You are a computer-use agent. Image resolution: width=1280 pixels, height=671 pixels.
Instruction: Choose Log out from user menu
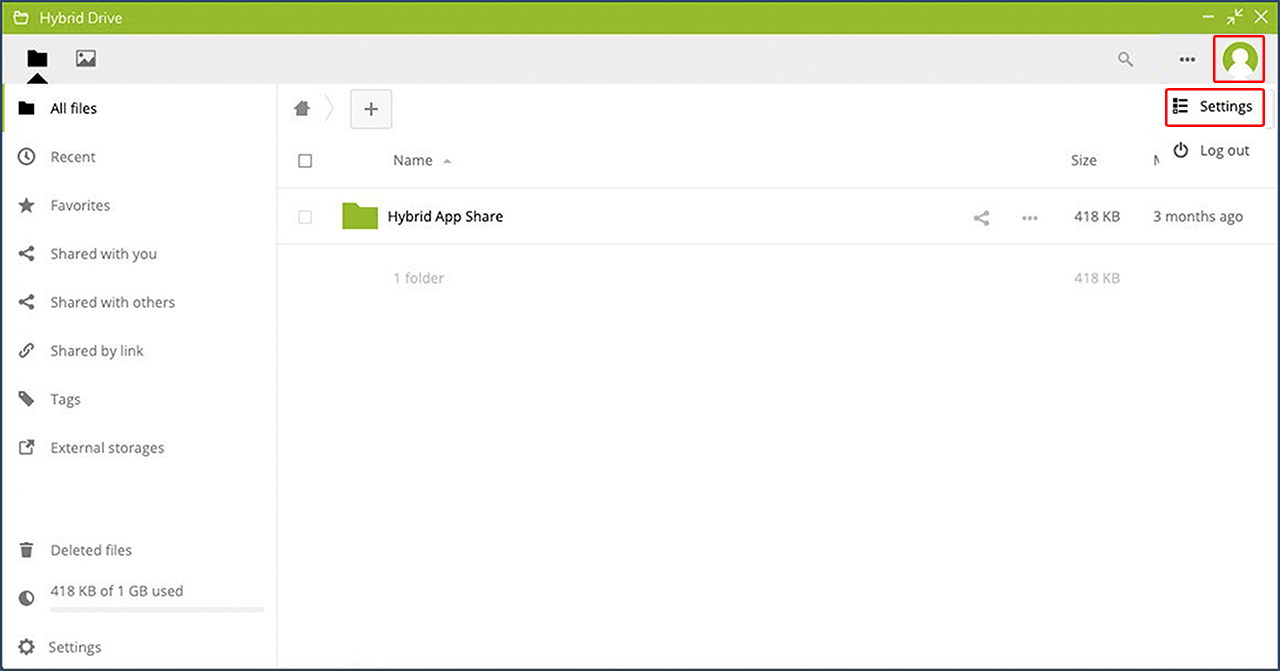pyautogui.click(x=1212, y=150)
